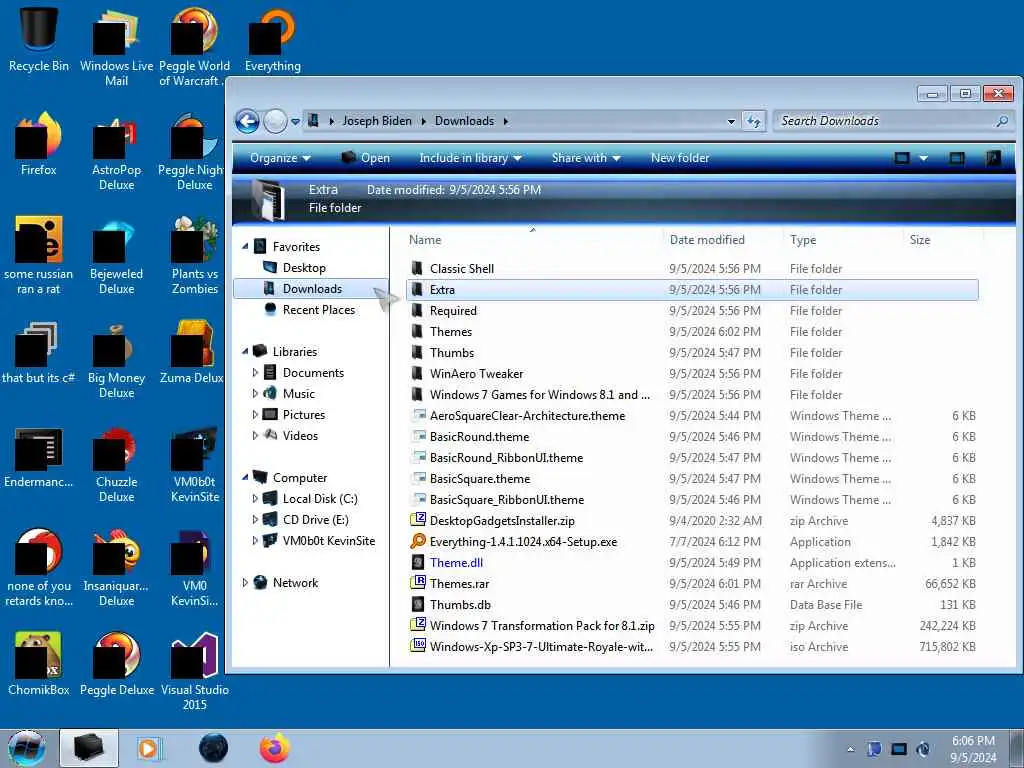This screenshot has width=1024, height=768.
Task: Open Bejeweled Deluxe desktop icon
Action: [116, 255]
